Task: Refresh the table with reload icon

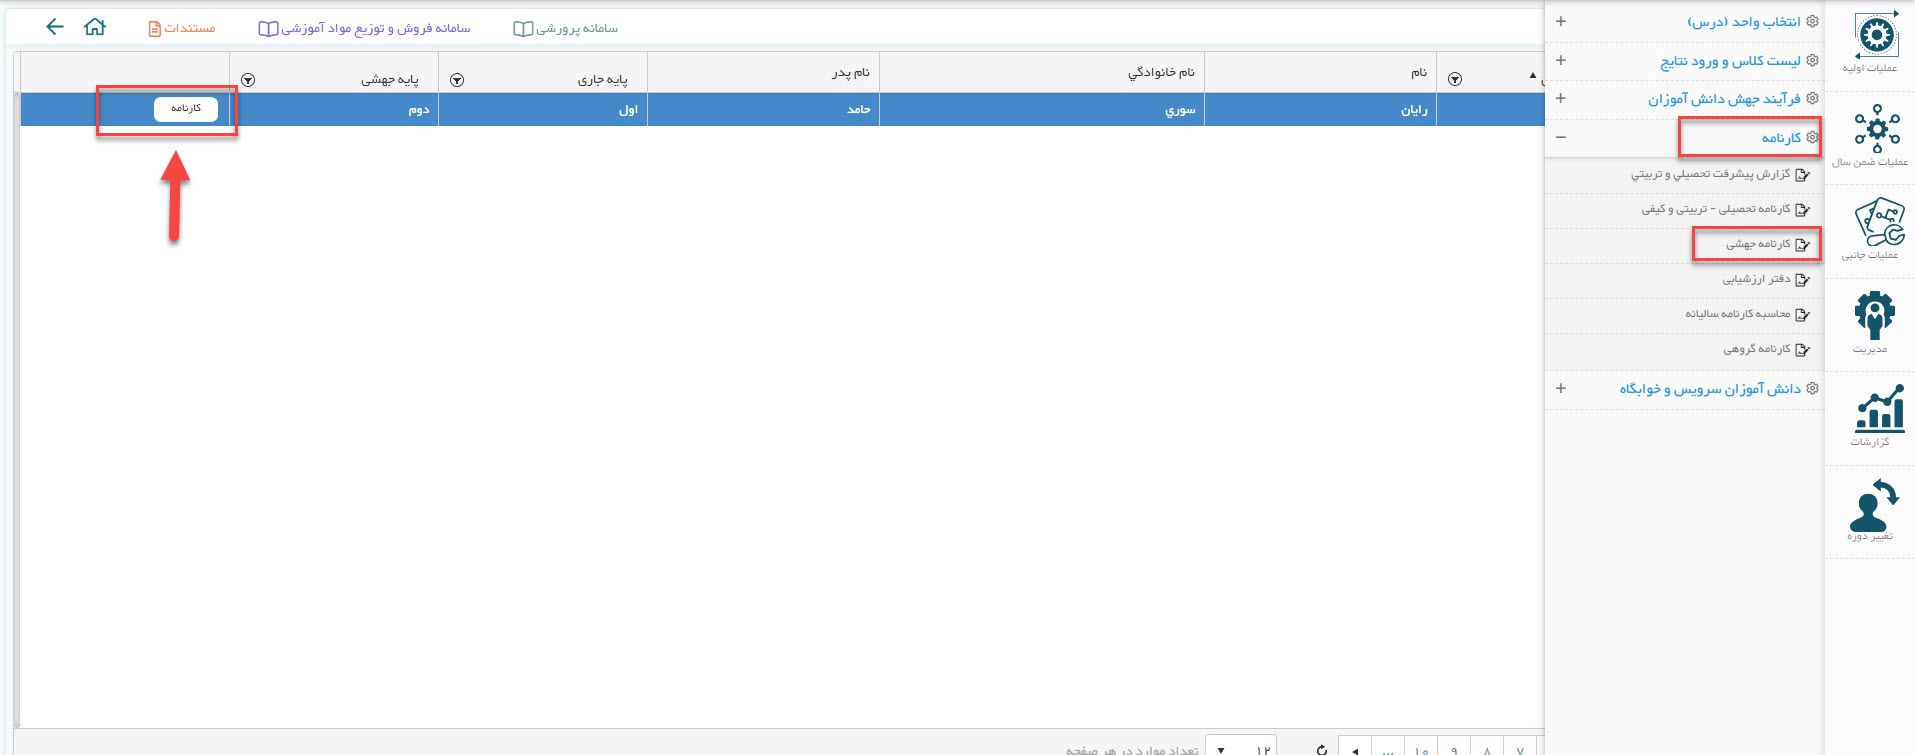Action: click(1321, 749)
